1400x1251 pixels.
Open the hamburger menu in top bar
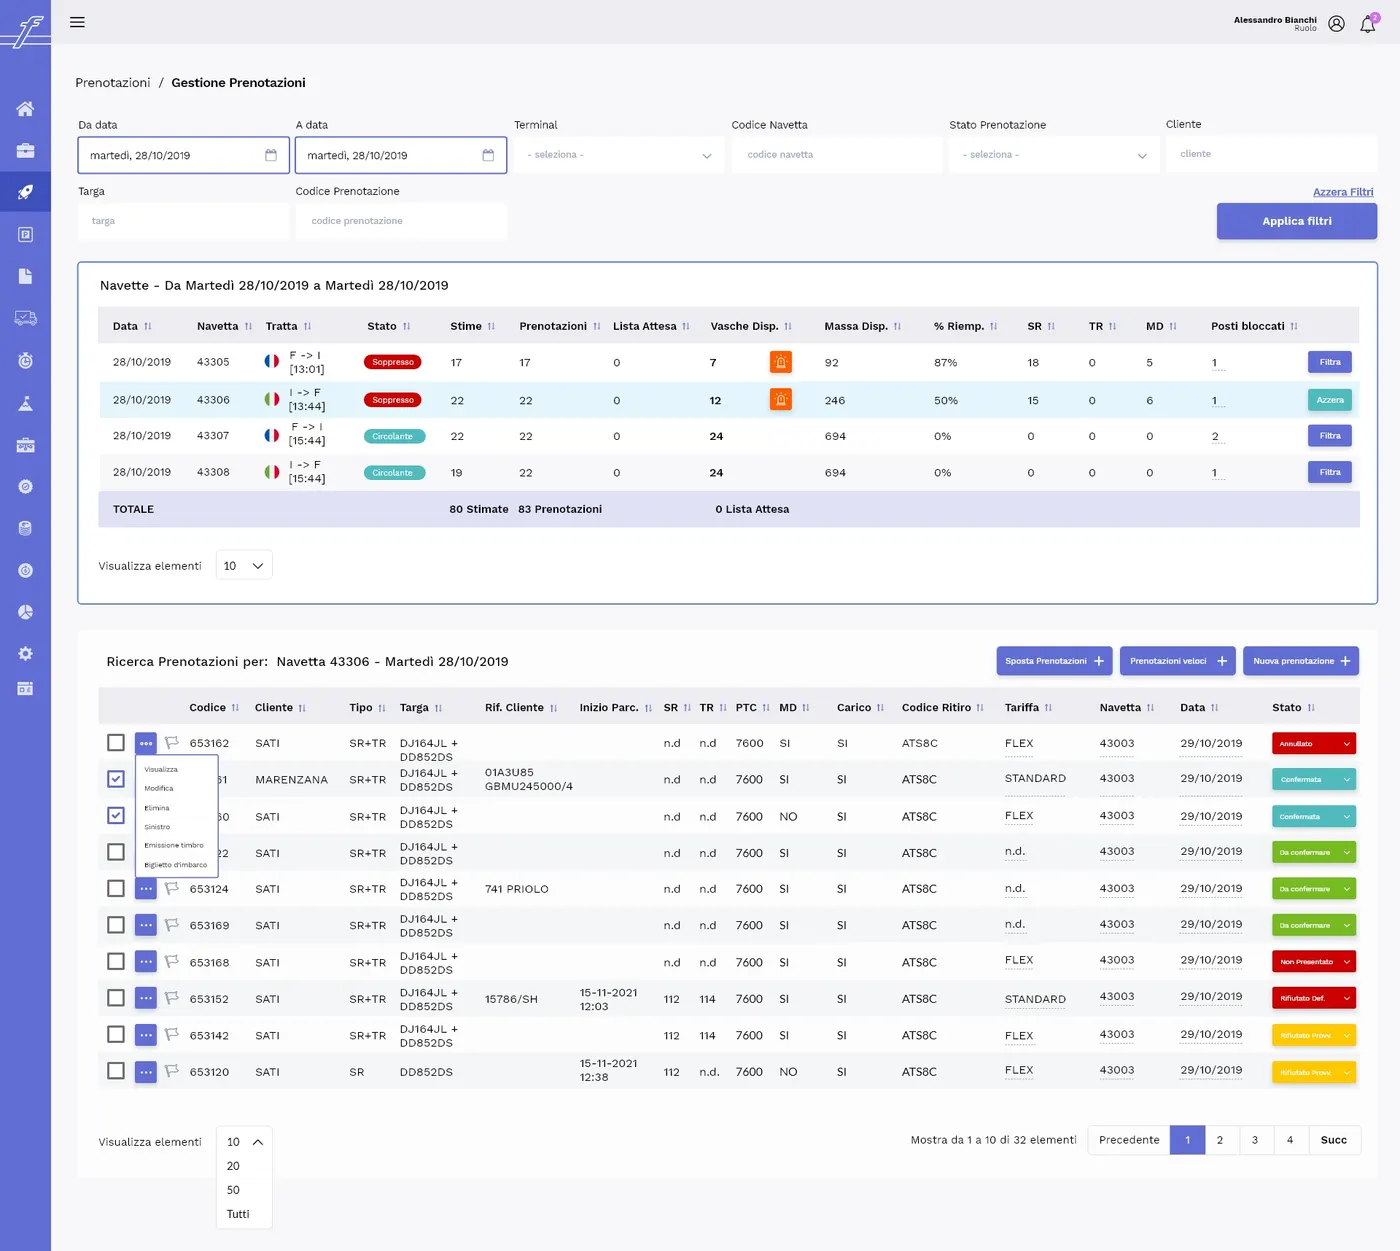click(77, 22)
